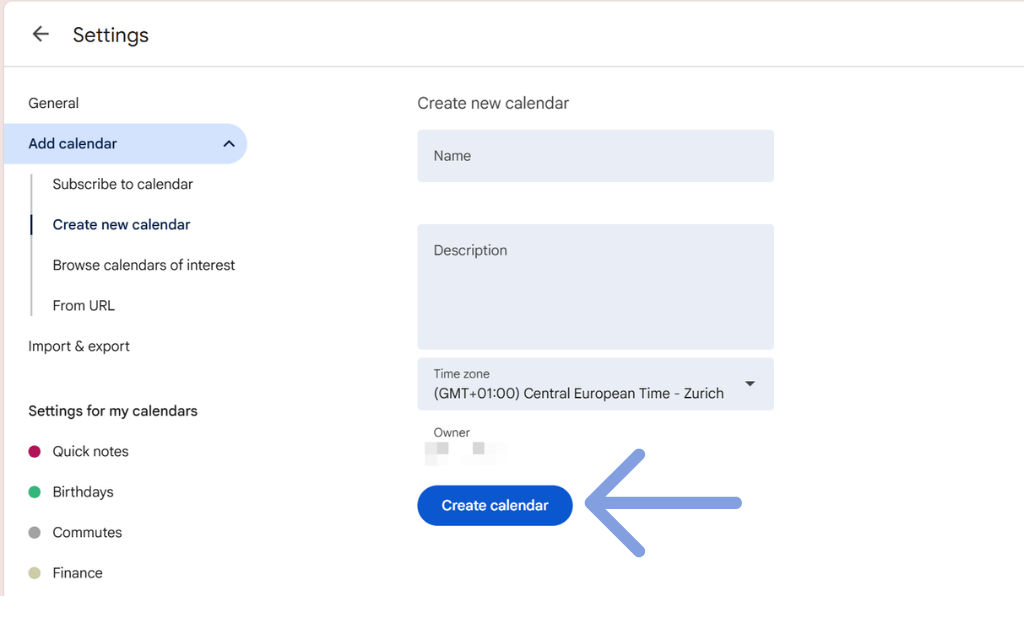The width and height of the screenshot is (1024, 625).
Task: Click the back arrow to exit Settings
Action: point(39,33)
